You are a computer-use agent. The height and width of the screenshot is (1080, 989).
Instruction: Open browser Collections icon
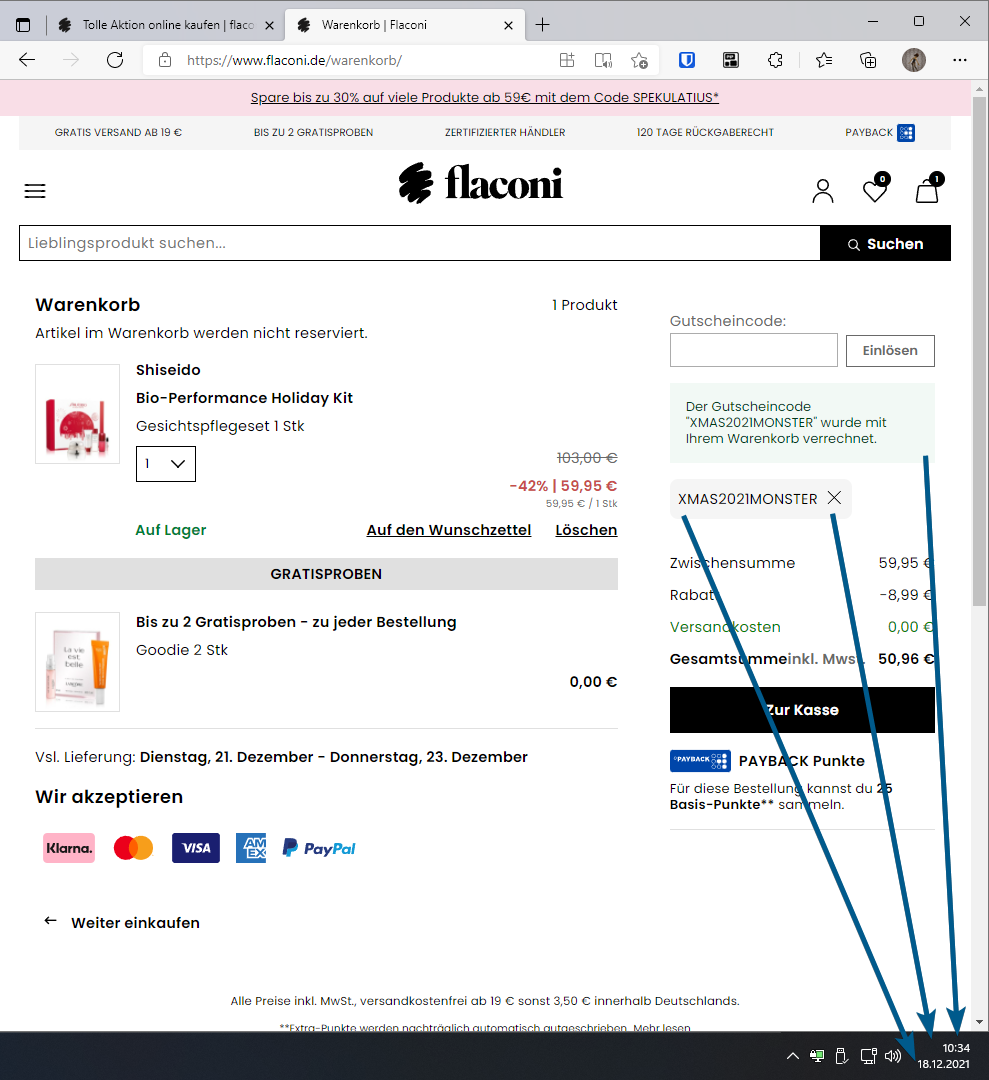pos(868,60)
